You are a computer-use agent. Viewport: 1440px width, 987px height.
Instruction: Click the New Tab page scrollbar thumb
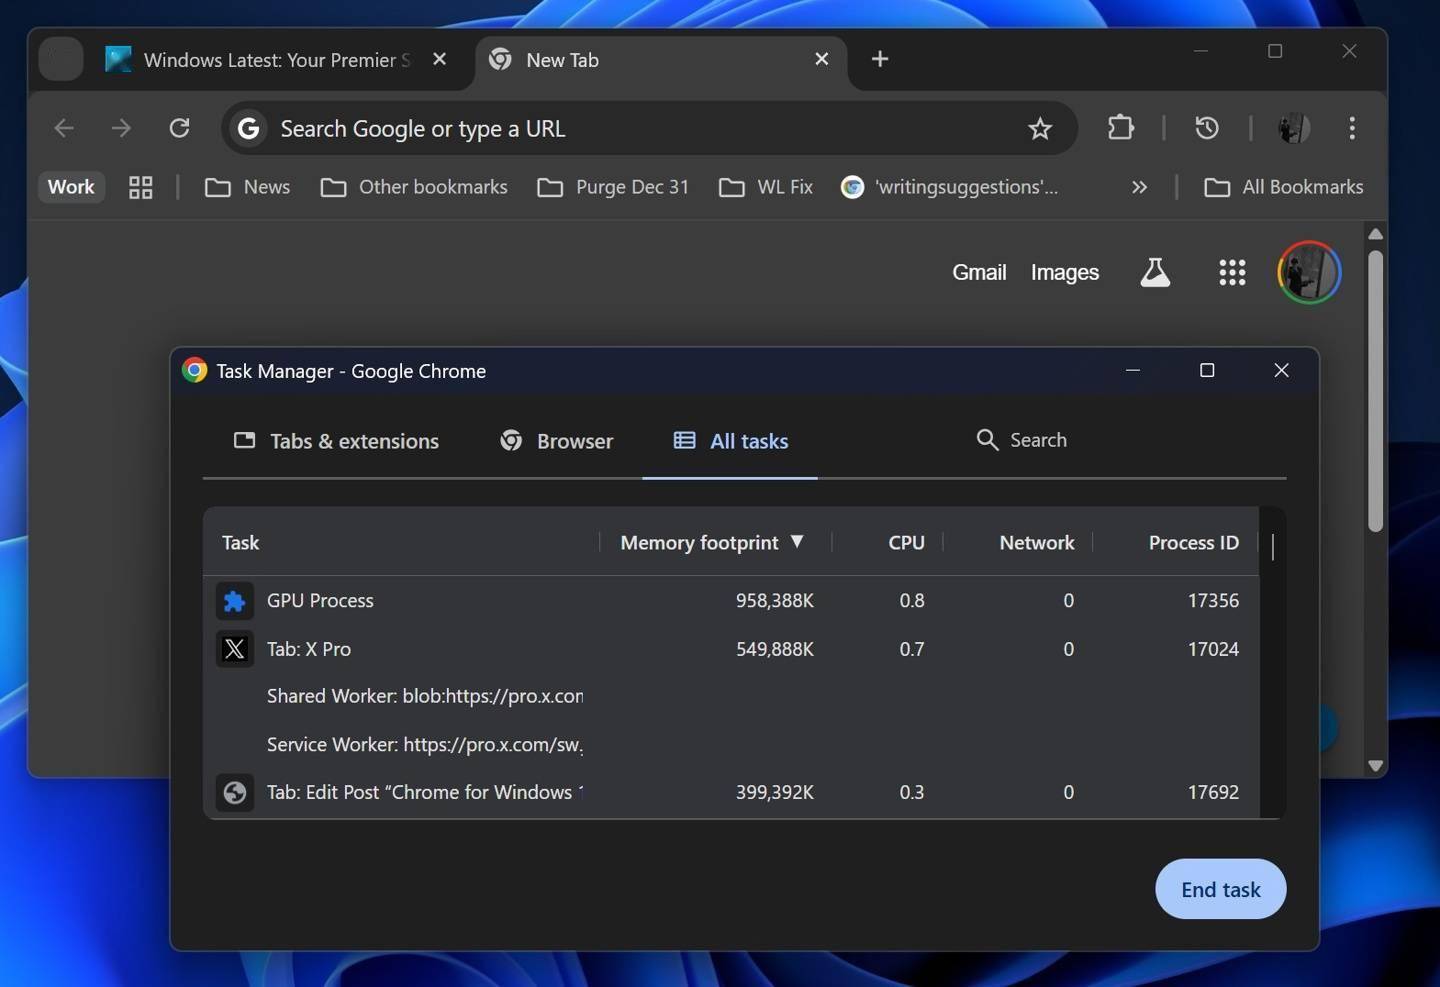click(1375, 390)
